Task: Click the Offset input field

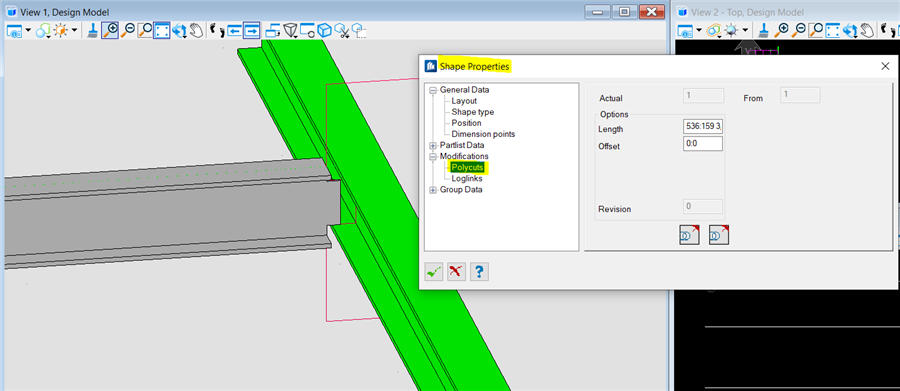Action: 703,144
